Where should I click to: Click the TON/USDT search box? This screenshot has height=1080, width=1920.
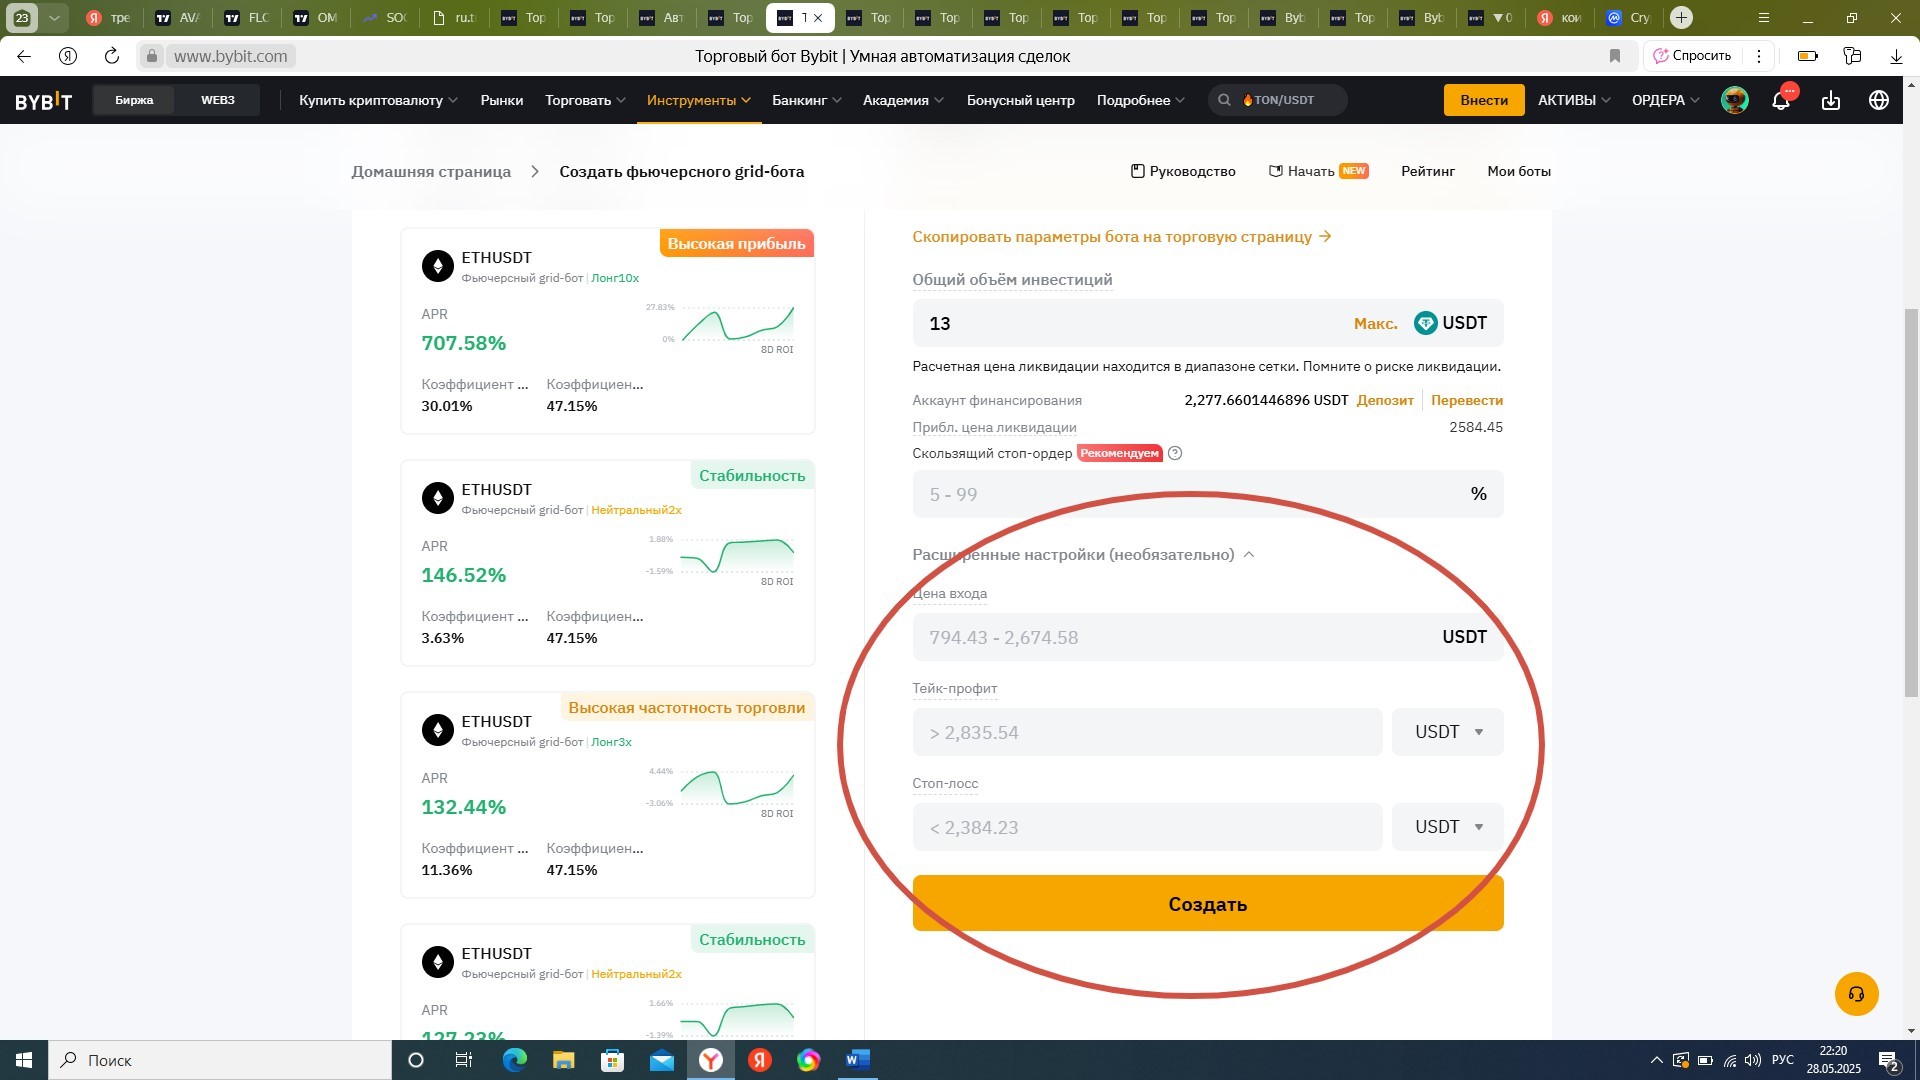coord(1278,100)
